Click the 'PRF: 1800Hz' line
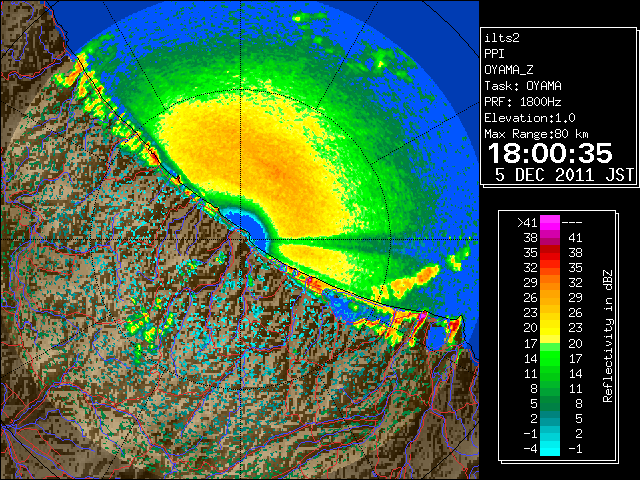 pyautogui.click(x=523, y=102)
